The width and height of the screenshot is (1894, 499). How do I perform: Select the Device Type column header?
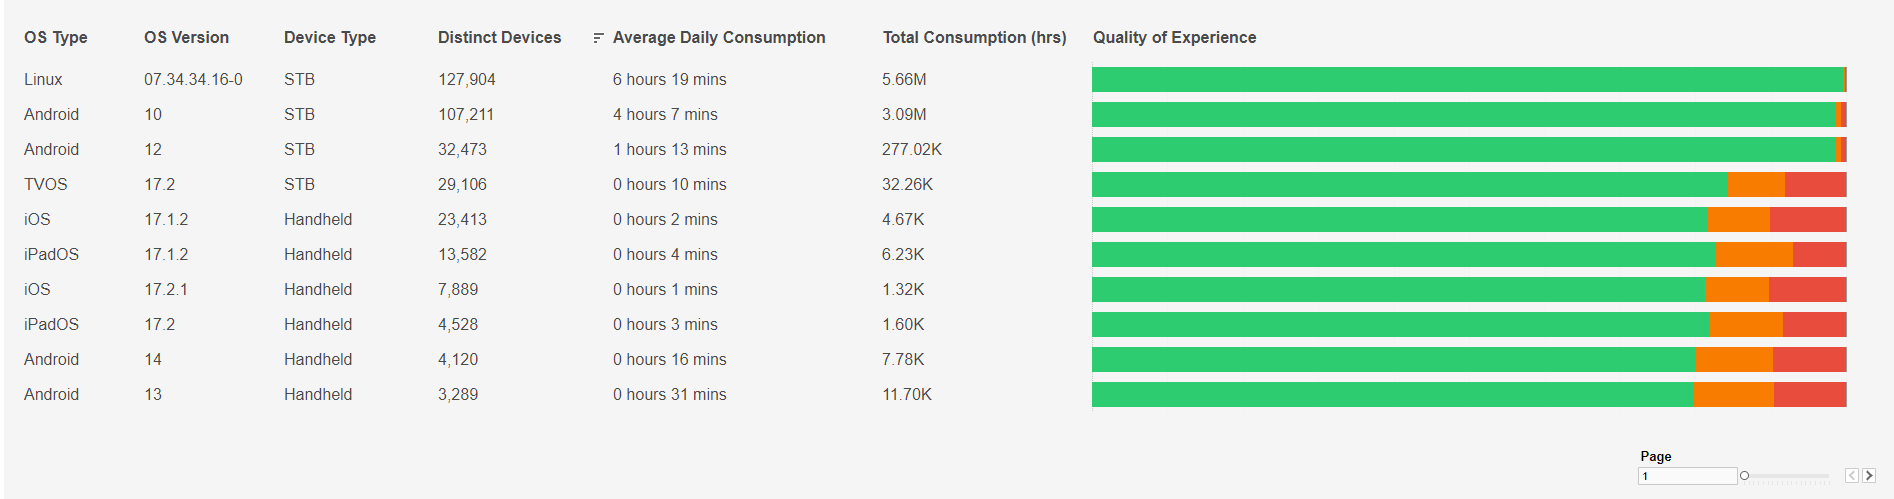[x=330, y=38]
